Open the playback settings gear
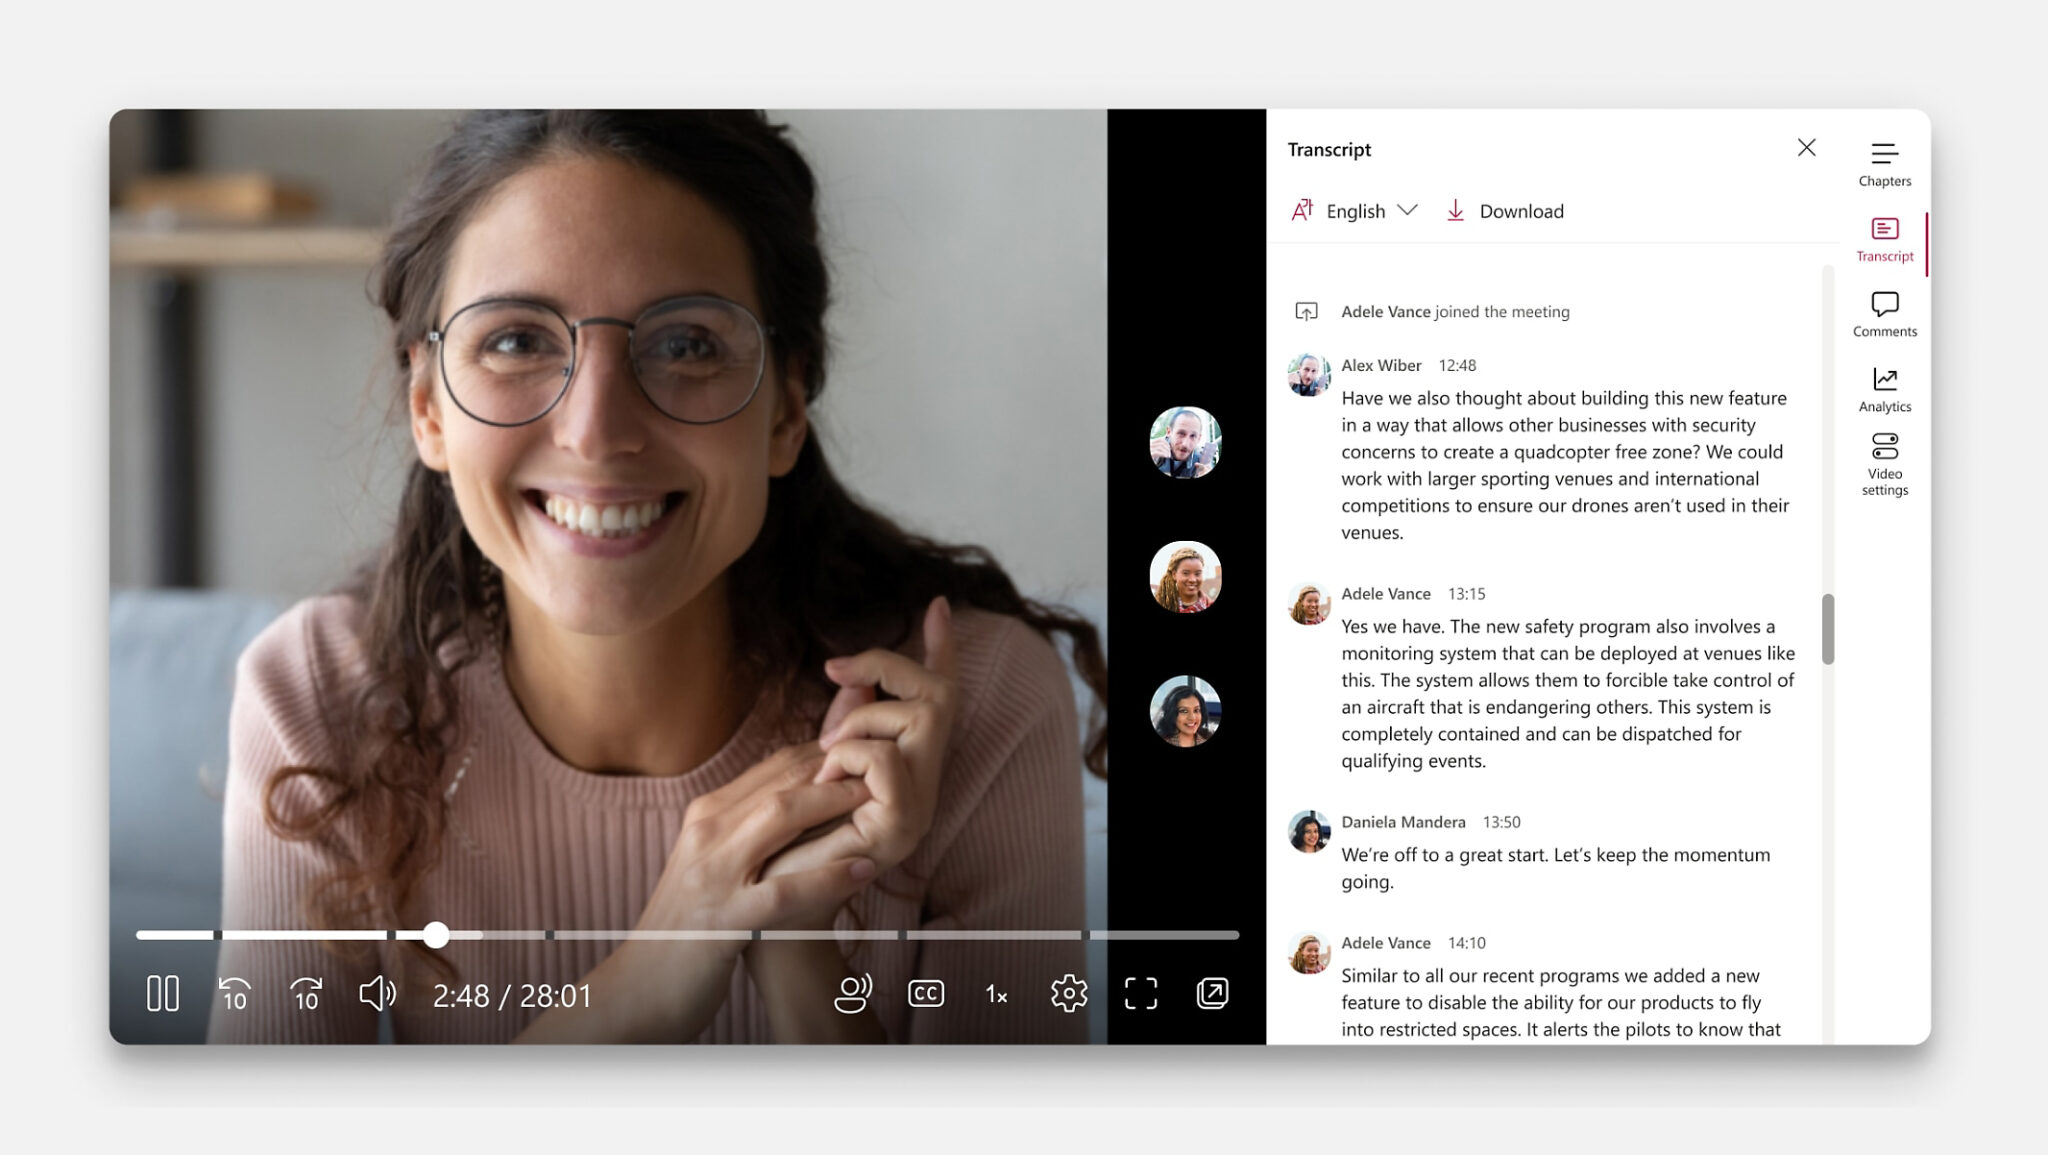Screen dimensions: 2048x1155 pos(1067,993)
